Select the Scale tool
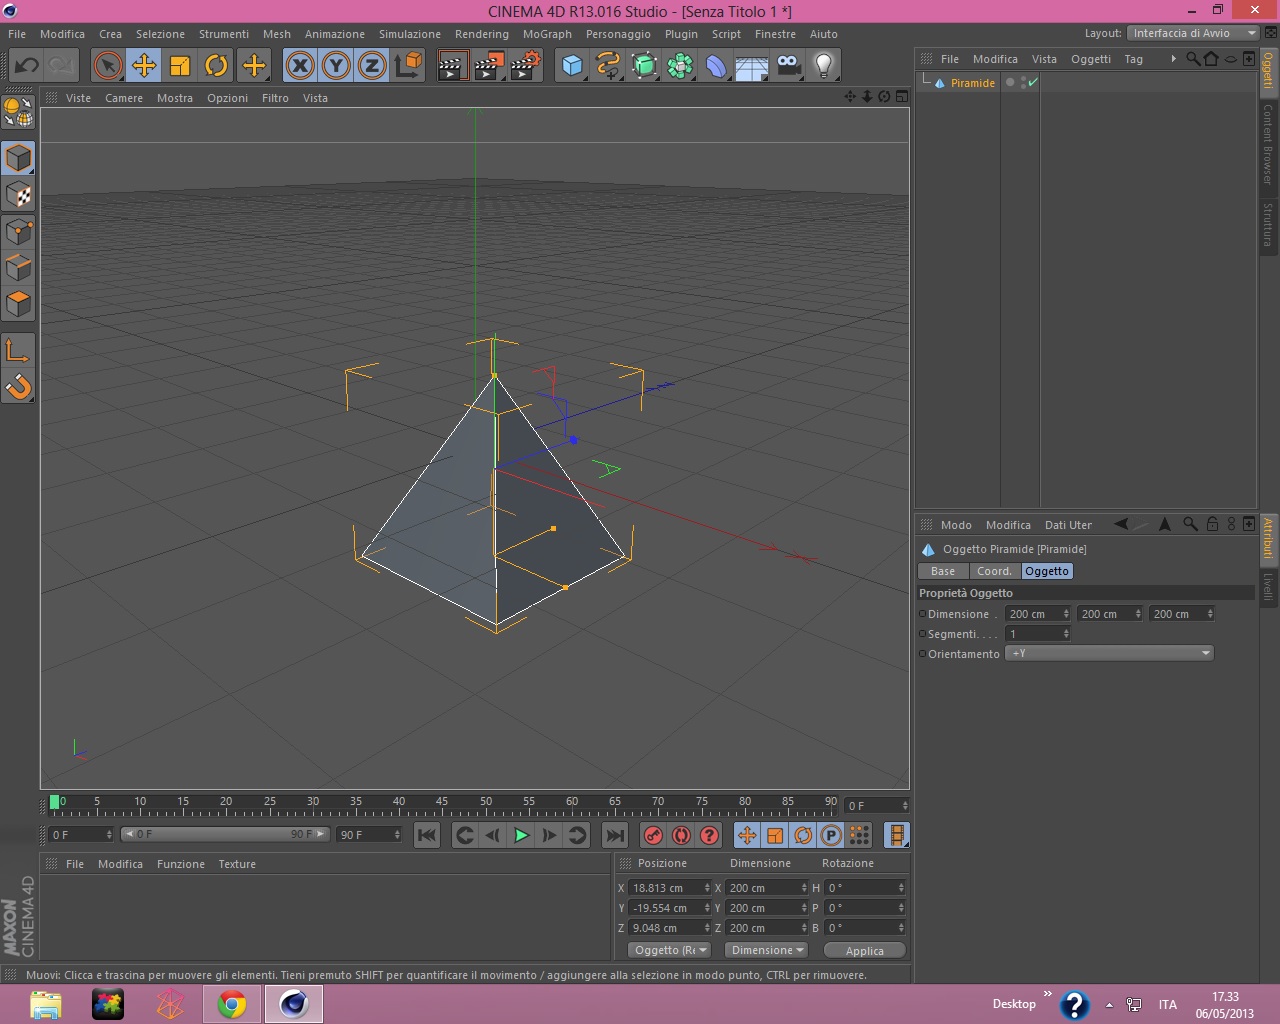The height and width of the screenshot is (1024, 1280). (x=180, y=66)
